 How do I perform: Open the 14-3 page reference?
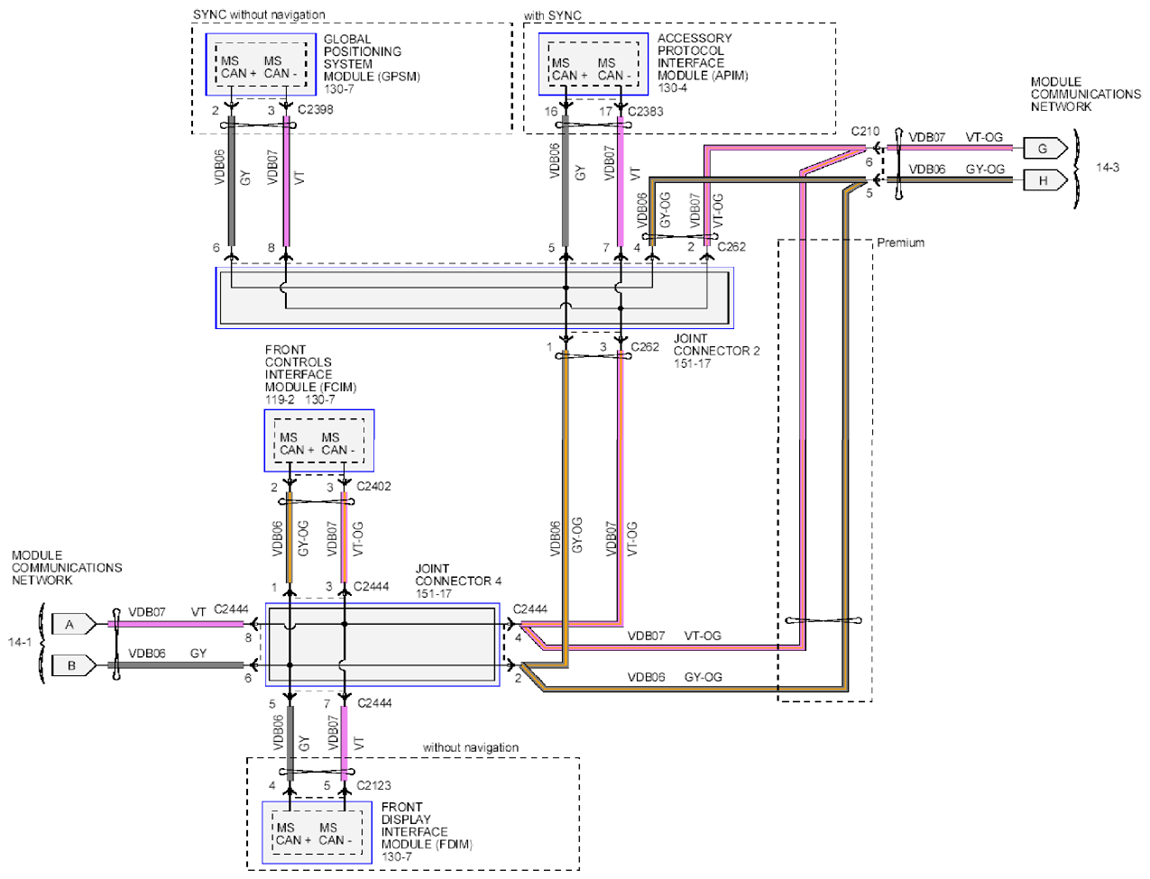pos(1109,170)
